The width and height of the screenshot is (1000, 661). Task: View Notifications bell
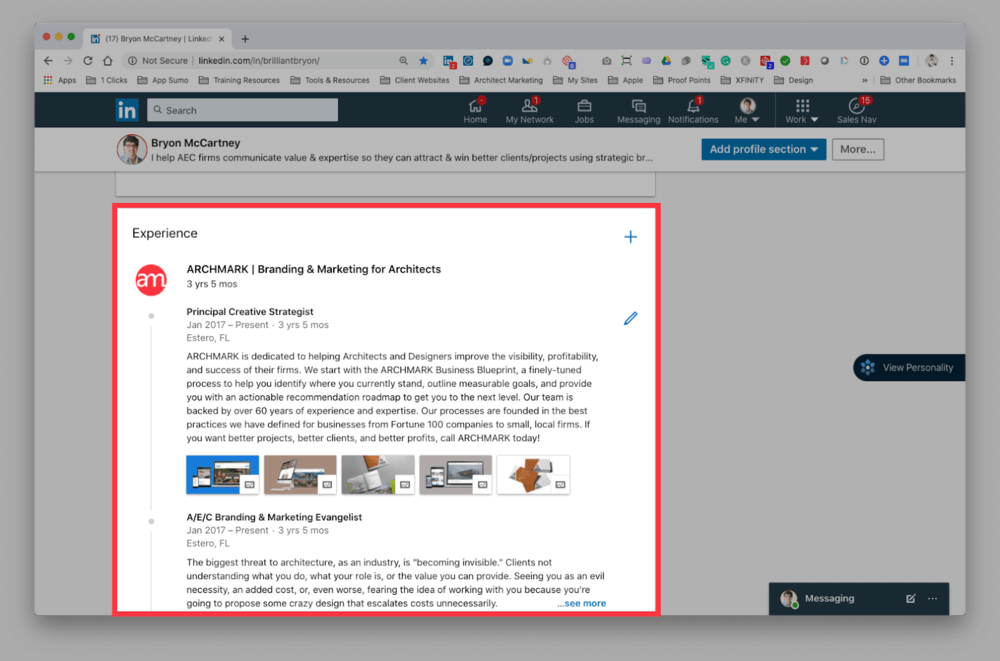pyautogui.click(x=693, y=110)
